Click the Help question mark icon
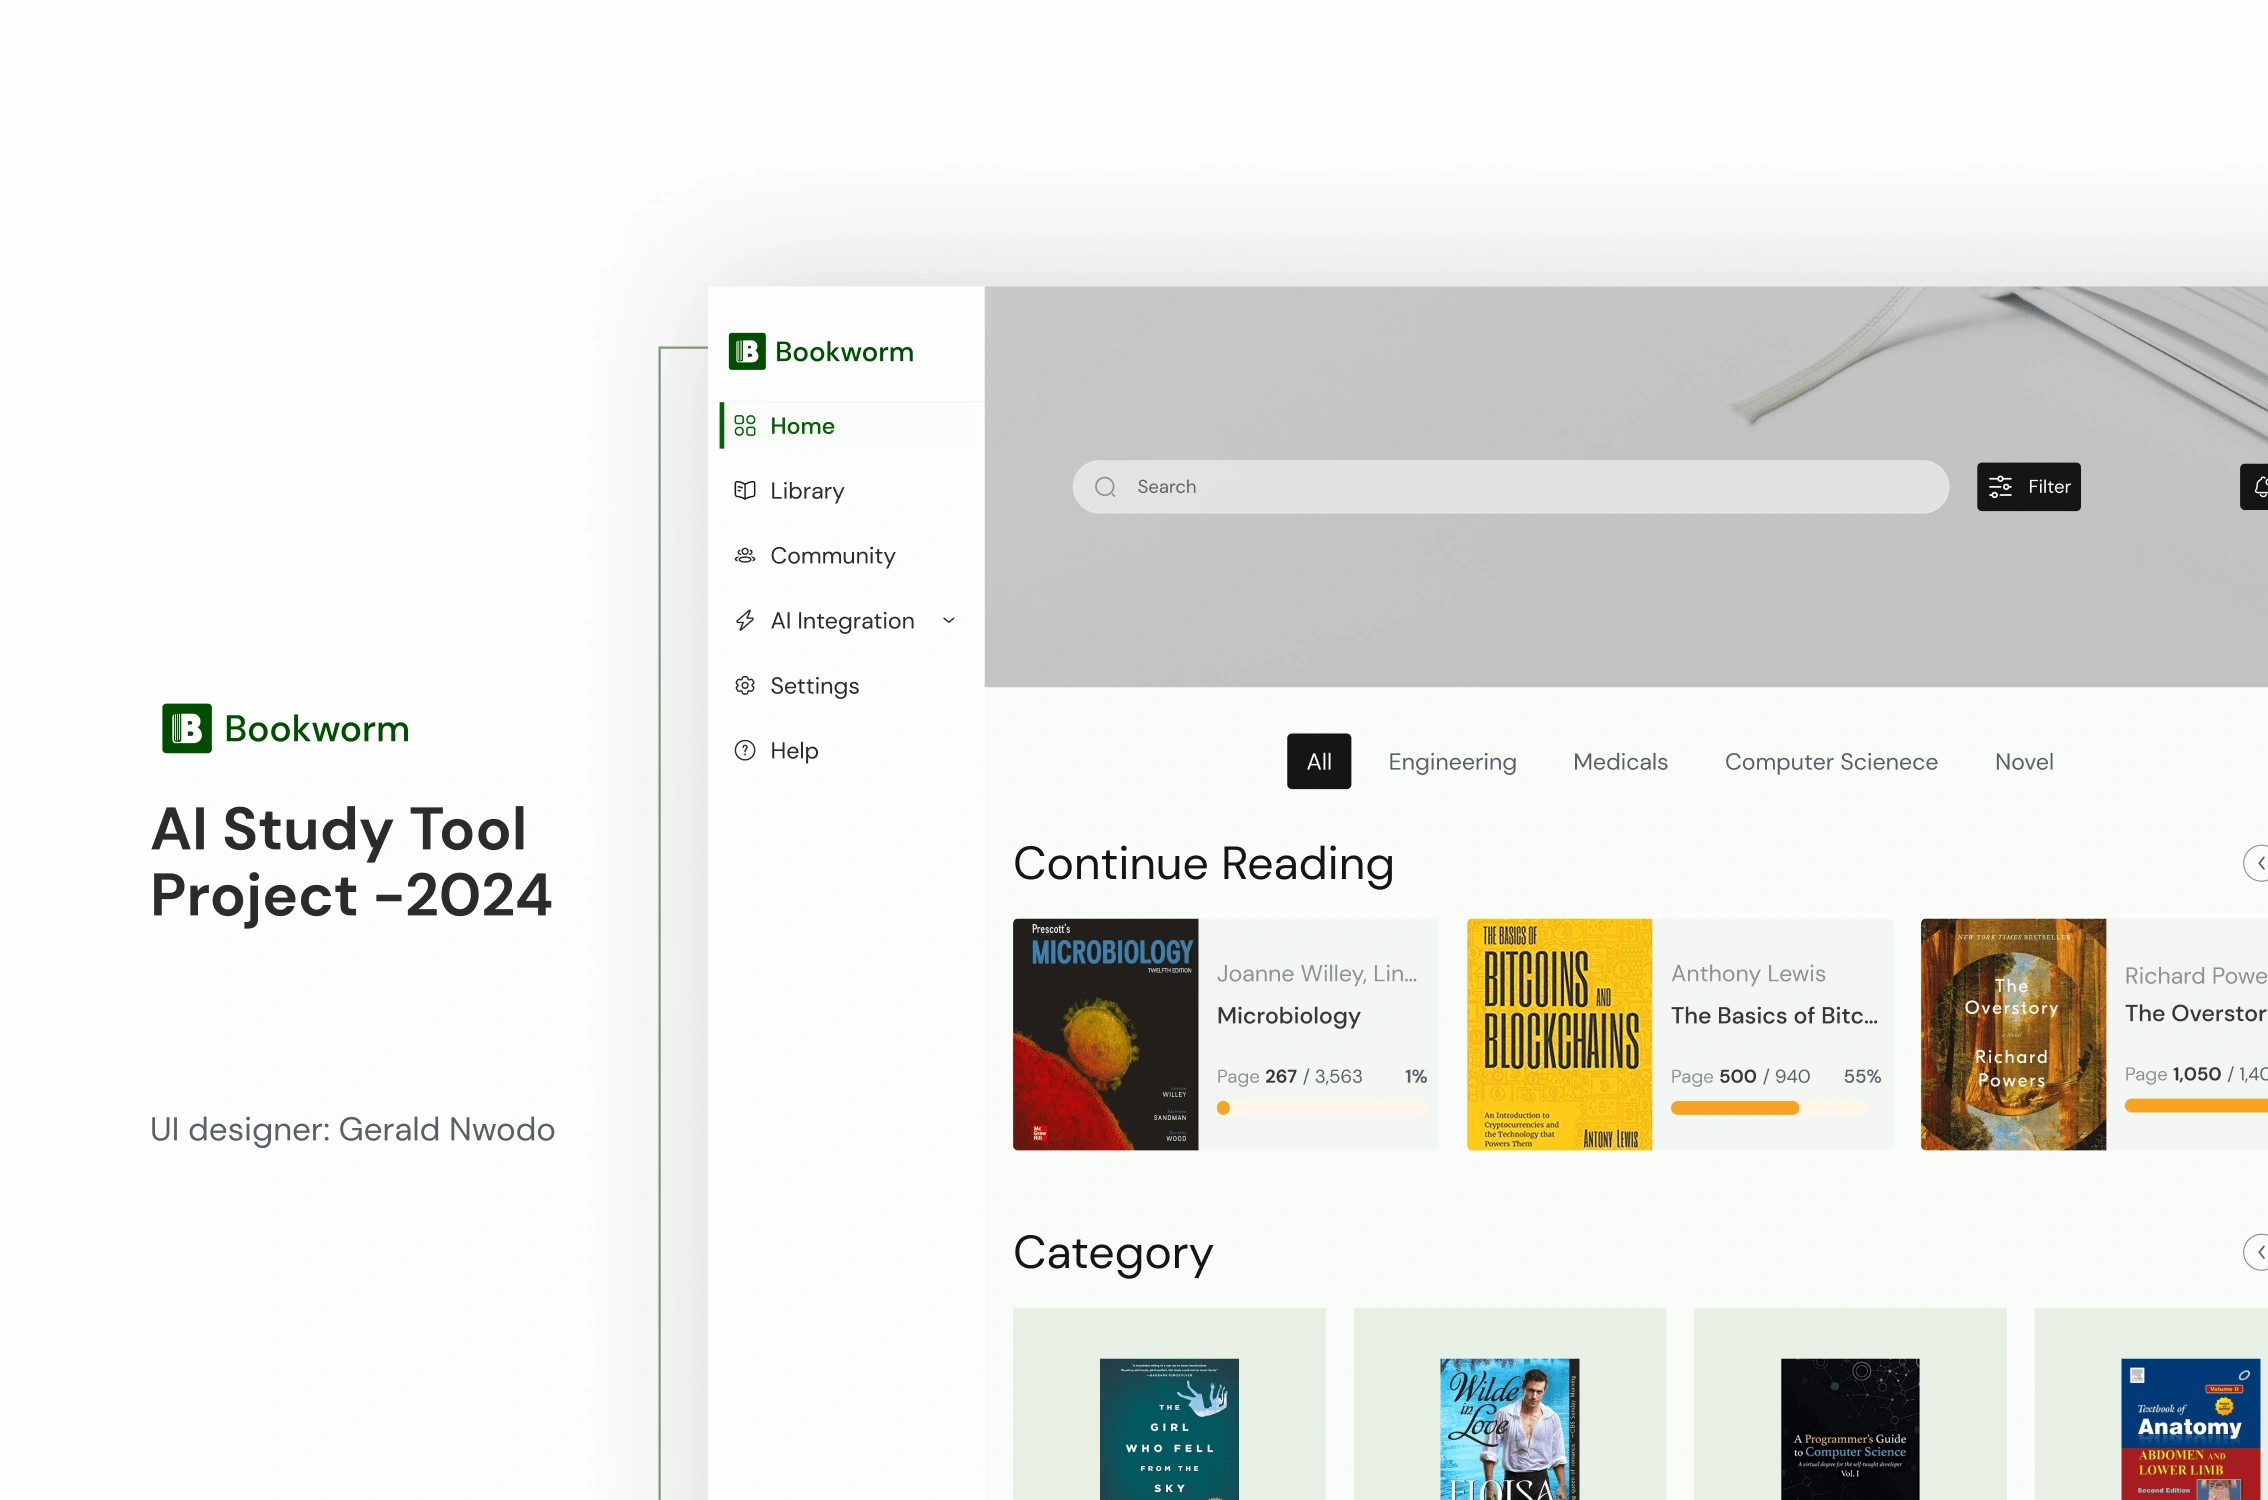The height and width of the screenshot is (1500, 2268). [x=745, y=750]
